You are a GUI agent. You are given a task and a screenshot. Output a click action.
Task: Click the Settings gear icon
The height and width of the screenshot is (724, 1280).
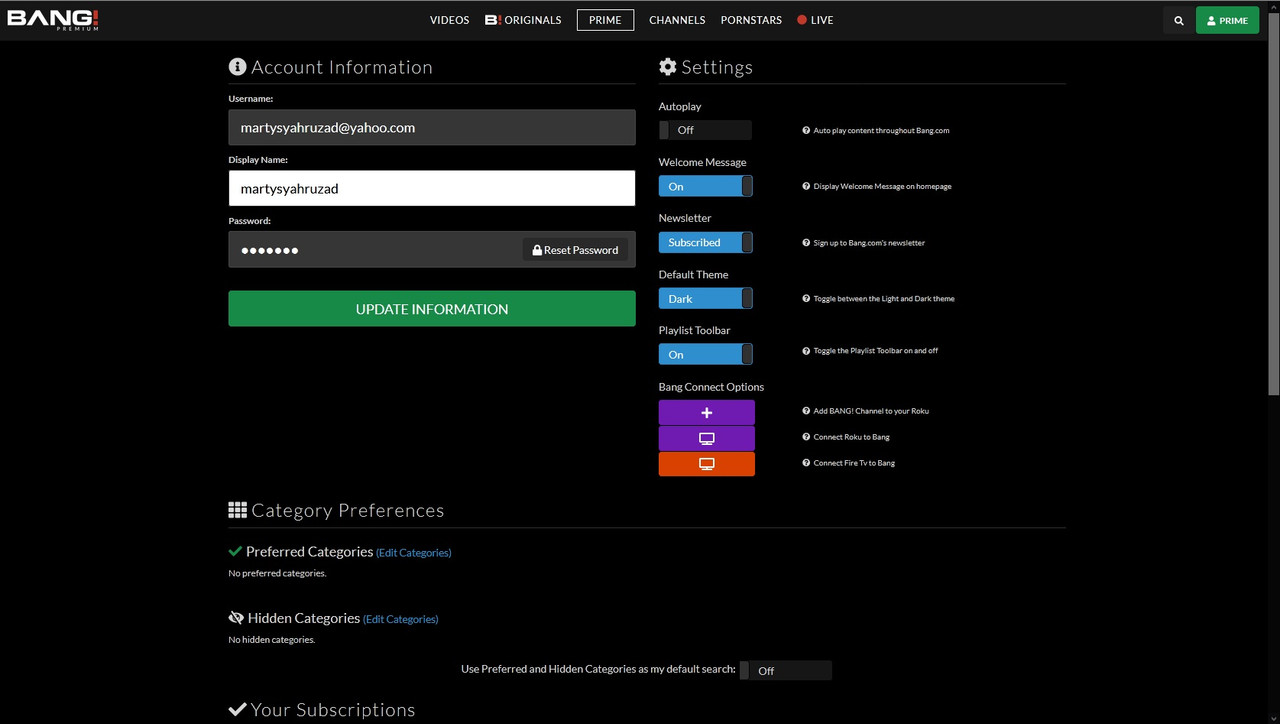[668, 67]
